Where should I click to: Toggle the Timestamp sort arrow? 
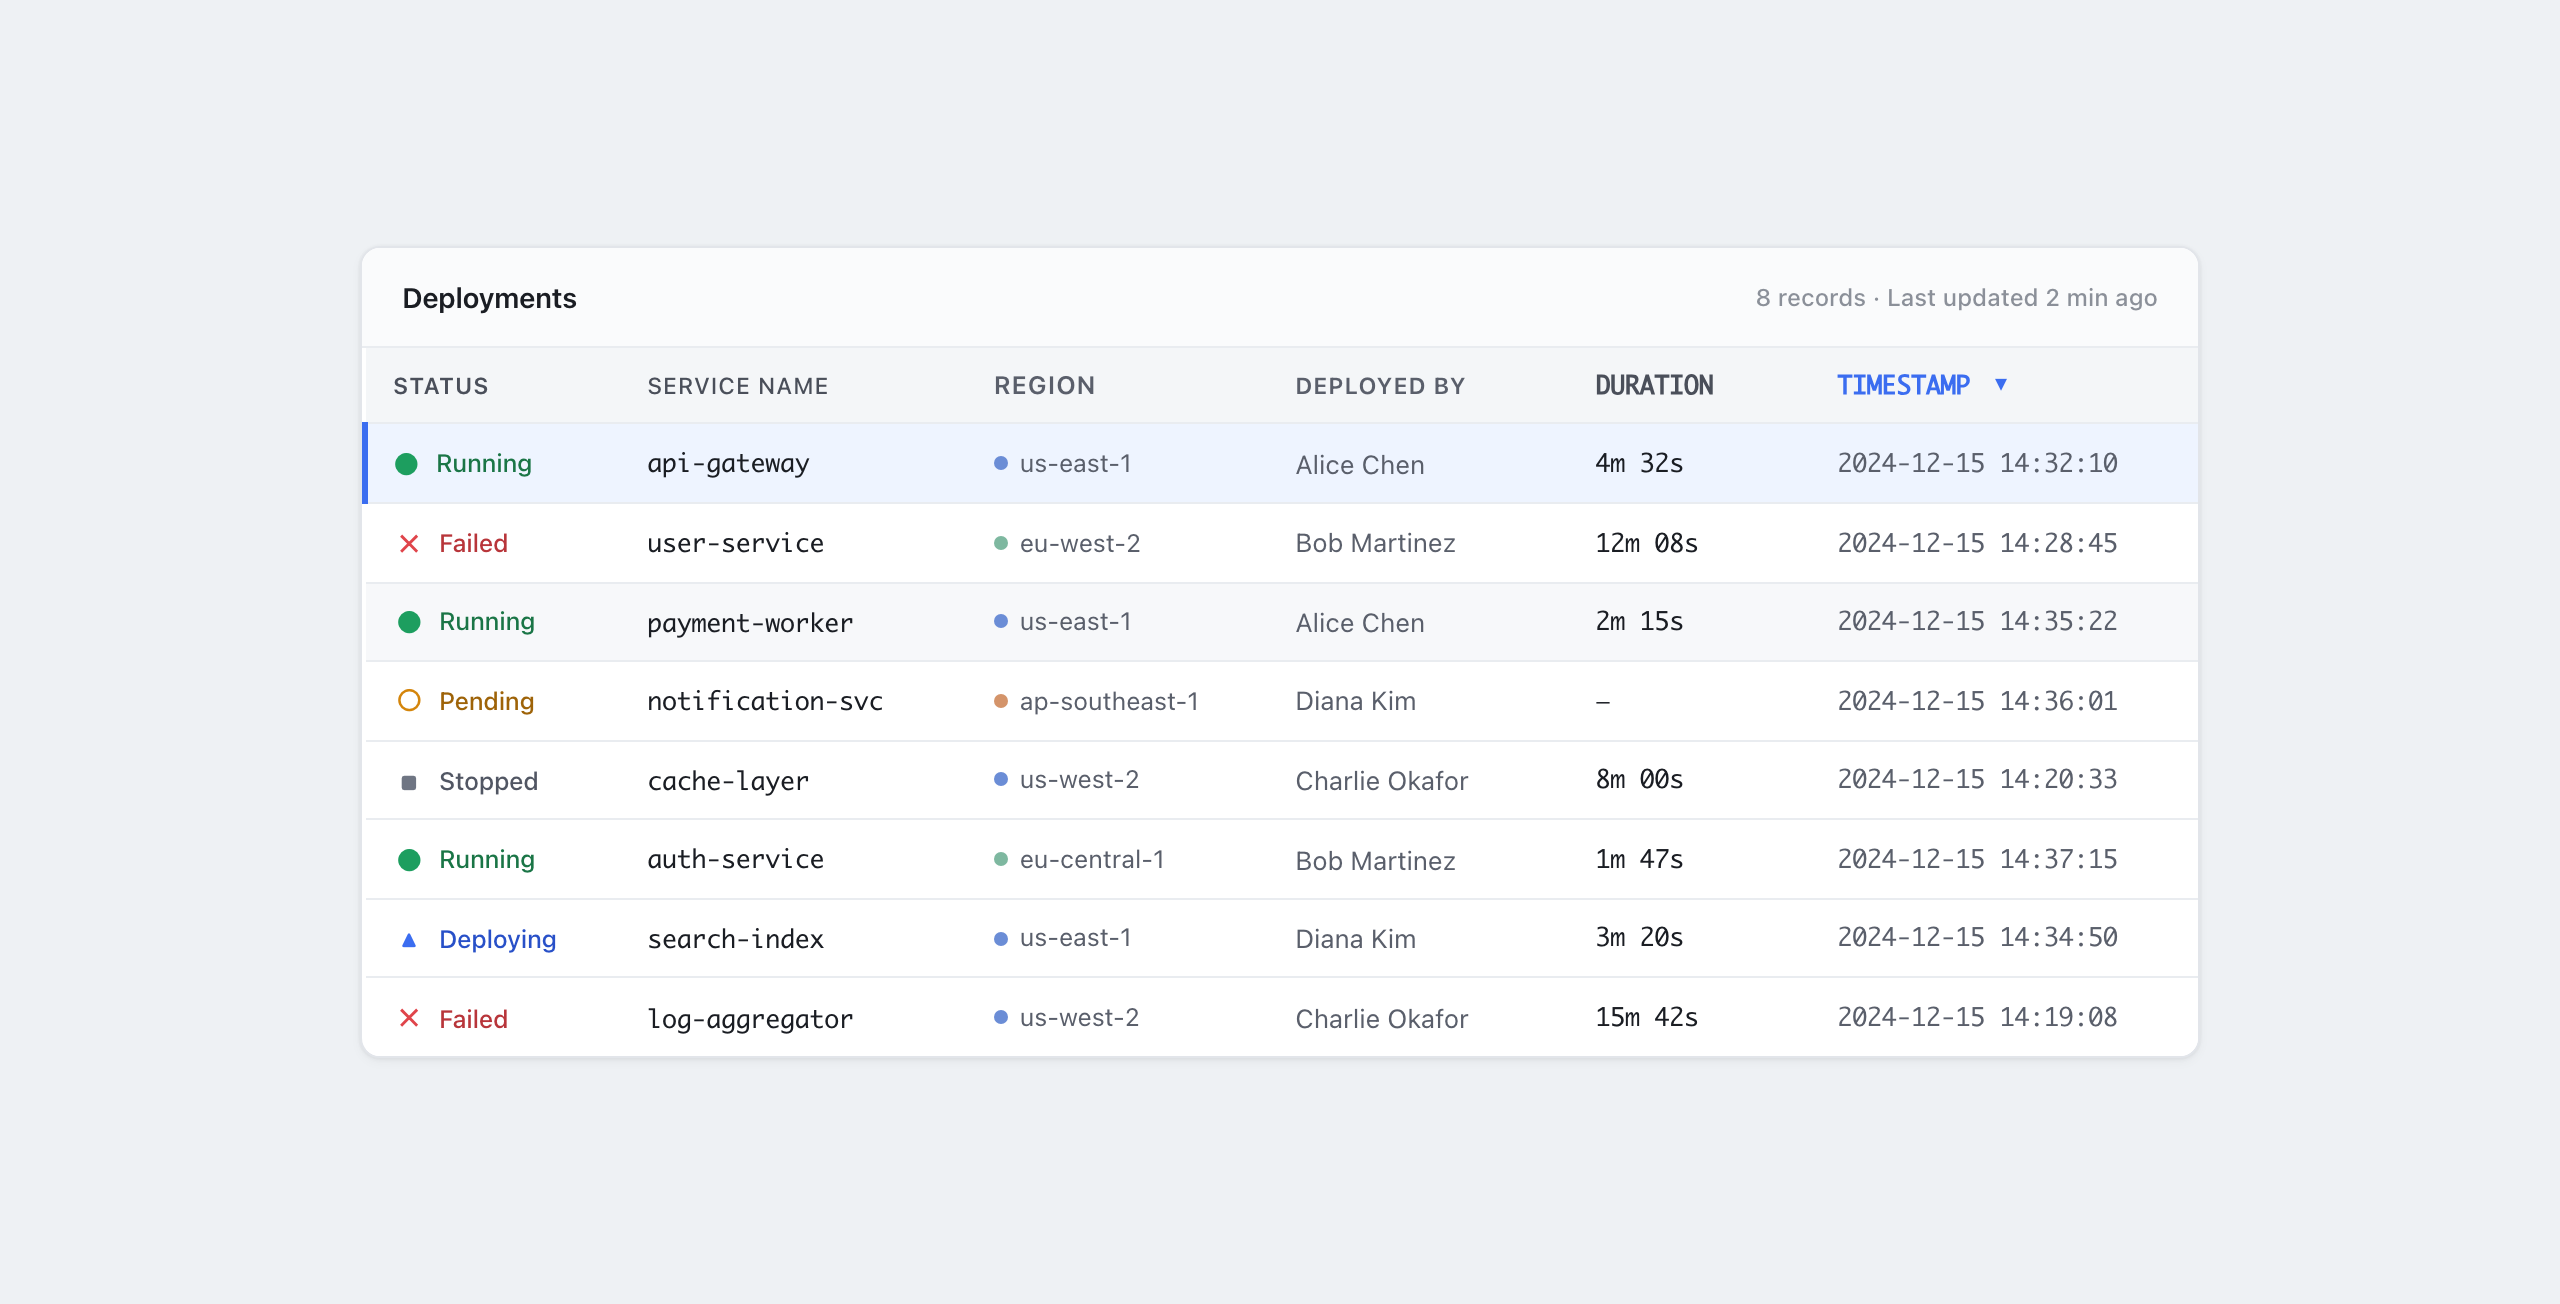(2001, 384)
